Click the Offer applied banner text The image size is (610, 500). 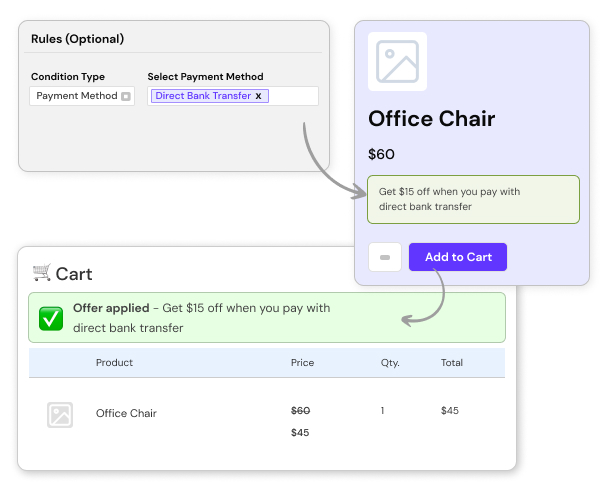200,318
